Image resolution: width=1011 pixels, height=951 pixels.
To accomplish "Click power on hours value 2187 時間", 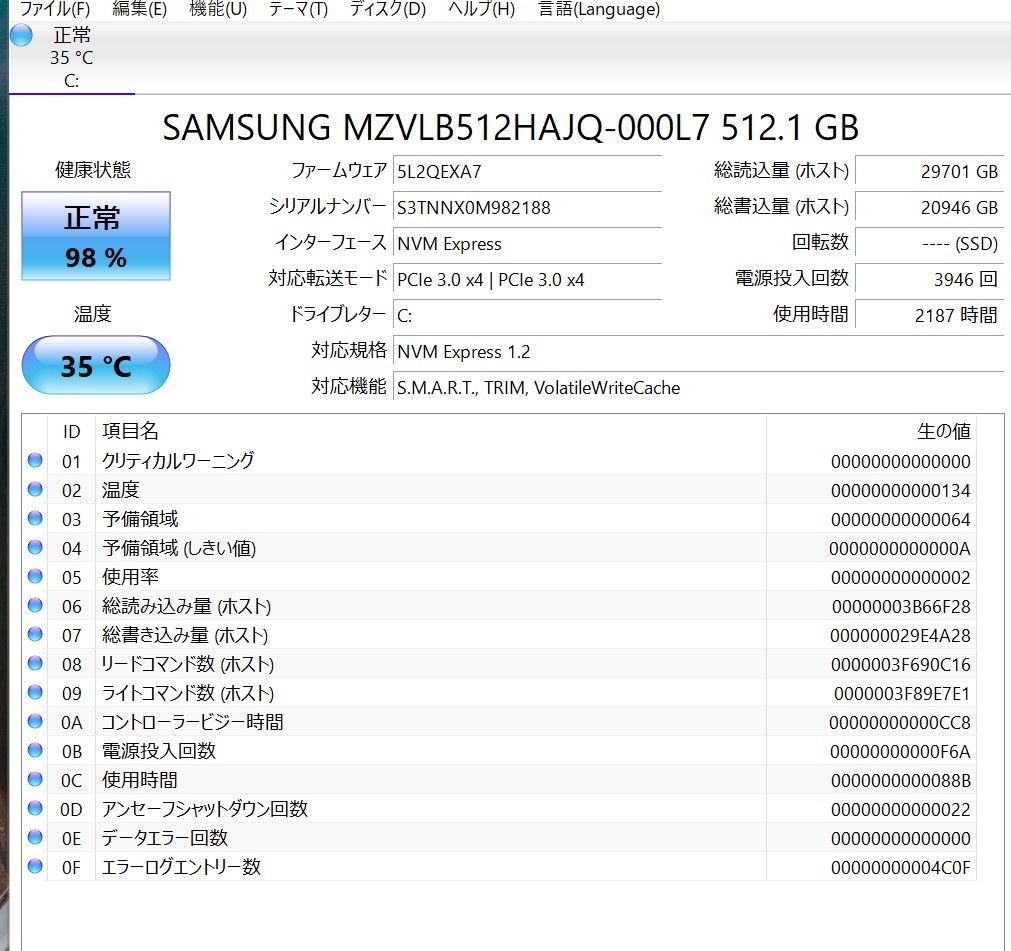I will point(929,315).
